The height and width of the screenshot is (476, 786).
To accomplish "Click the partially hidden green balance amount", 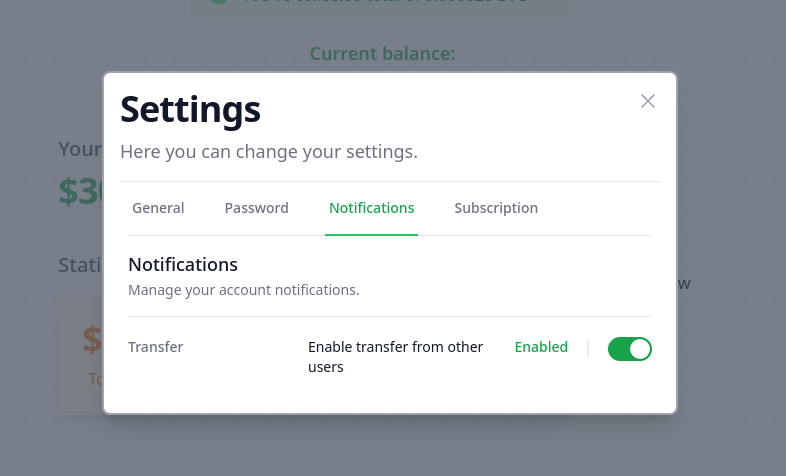I will click(80, 192).
